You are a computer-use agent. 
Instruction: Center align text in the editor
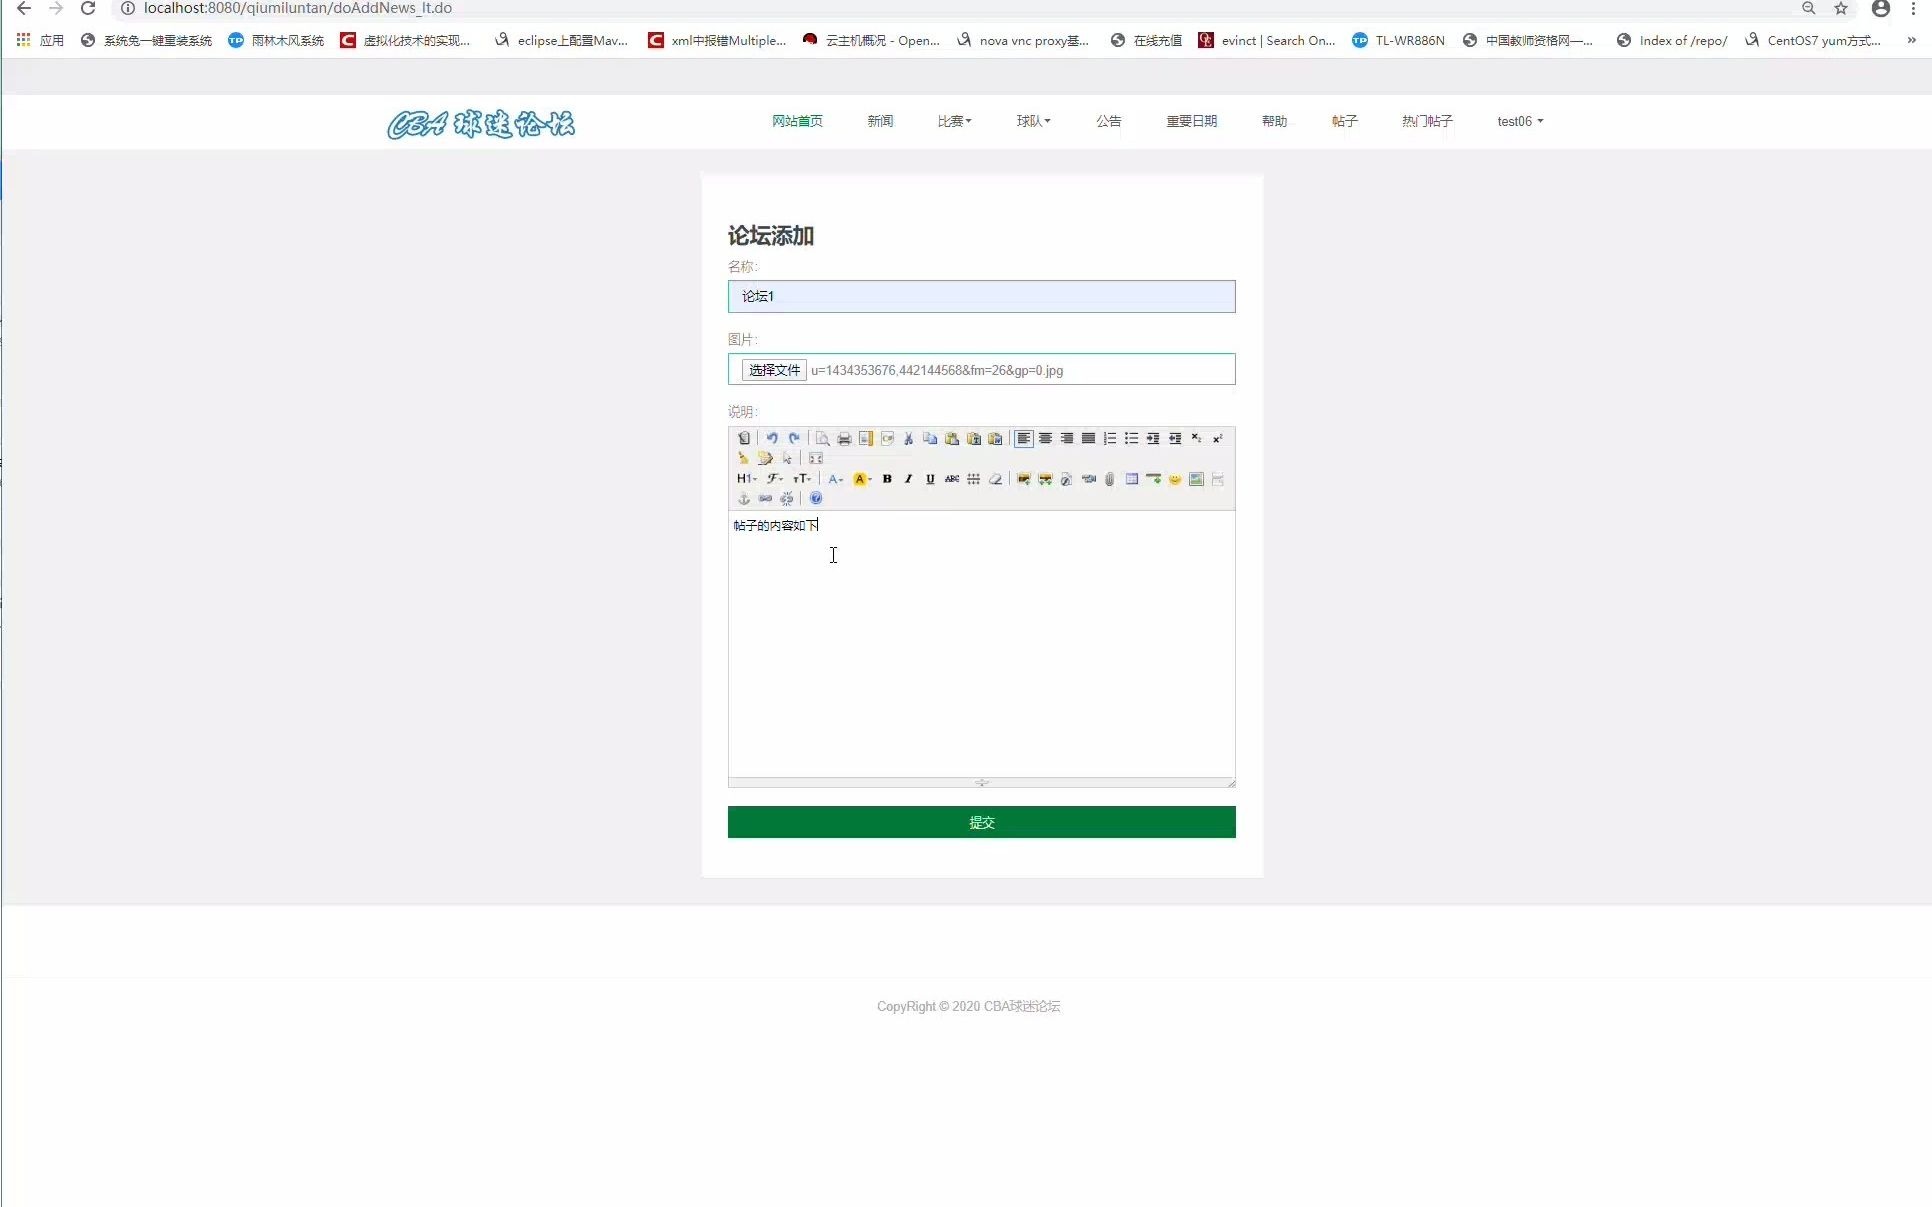(1045, 438)
